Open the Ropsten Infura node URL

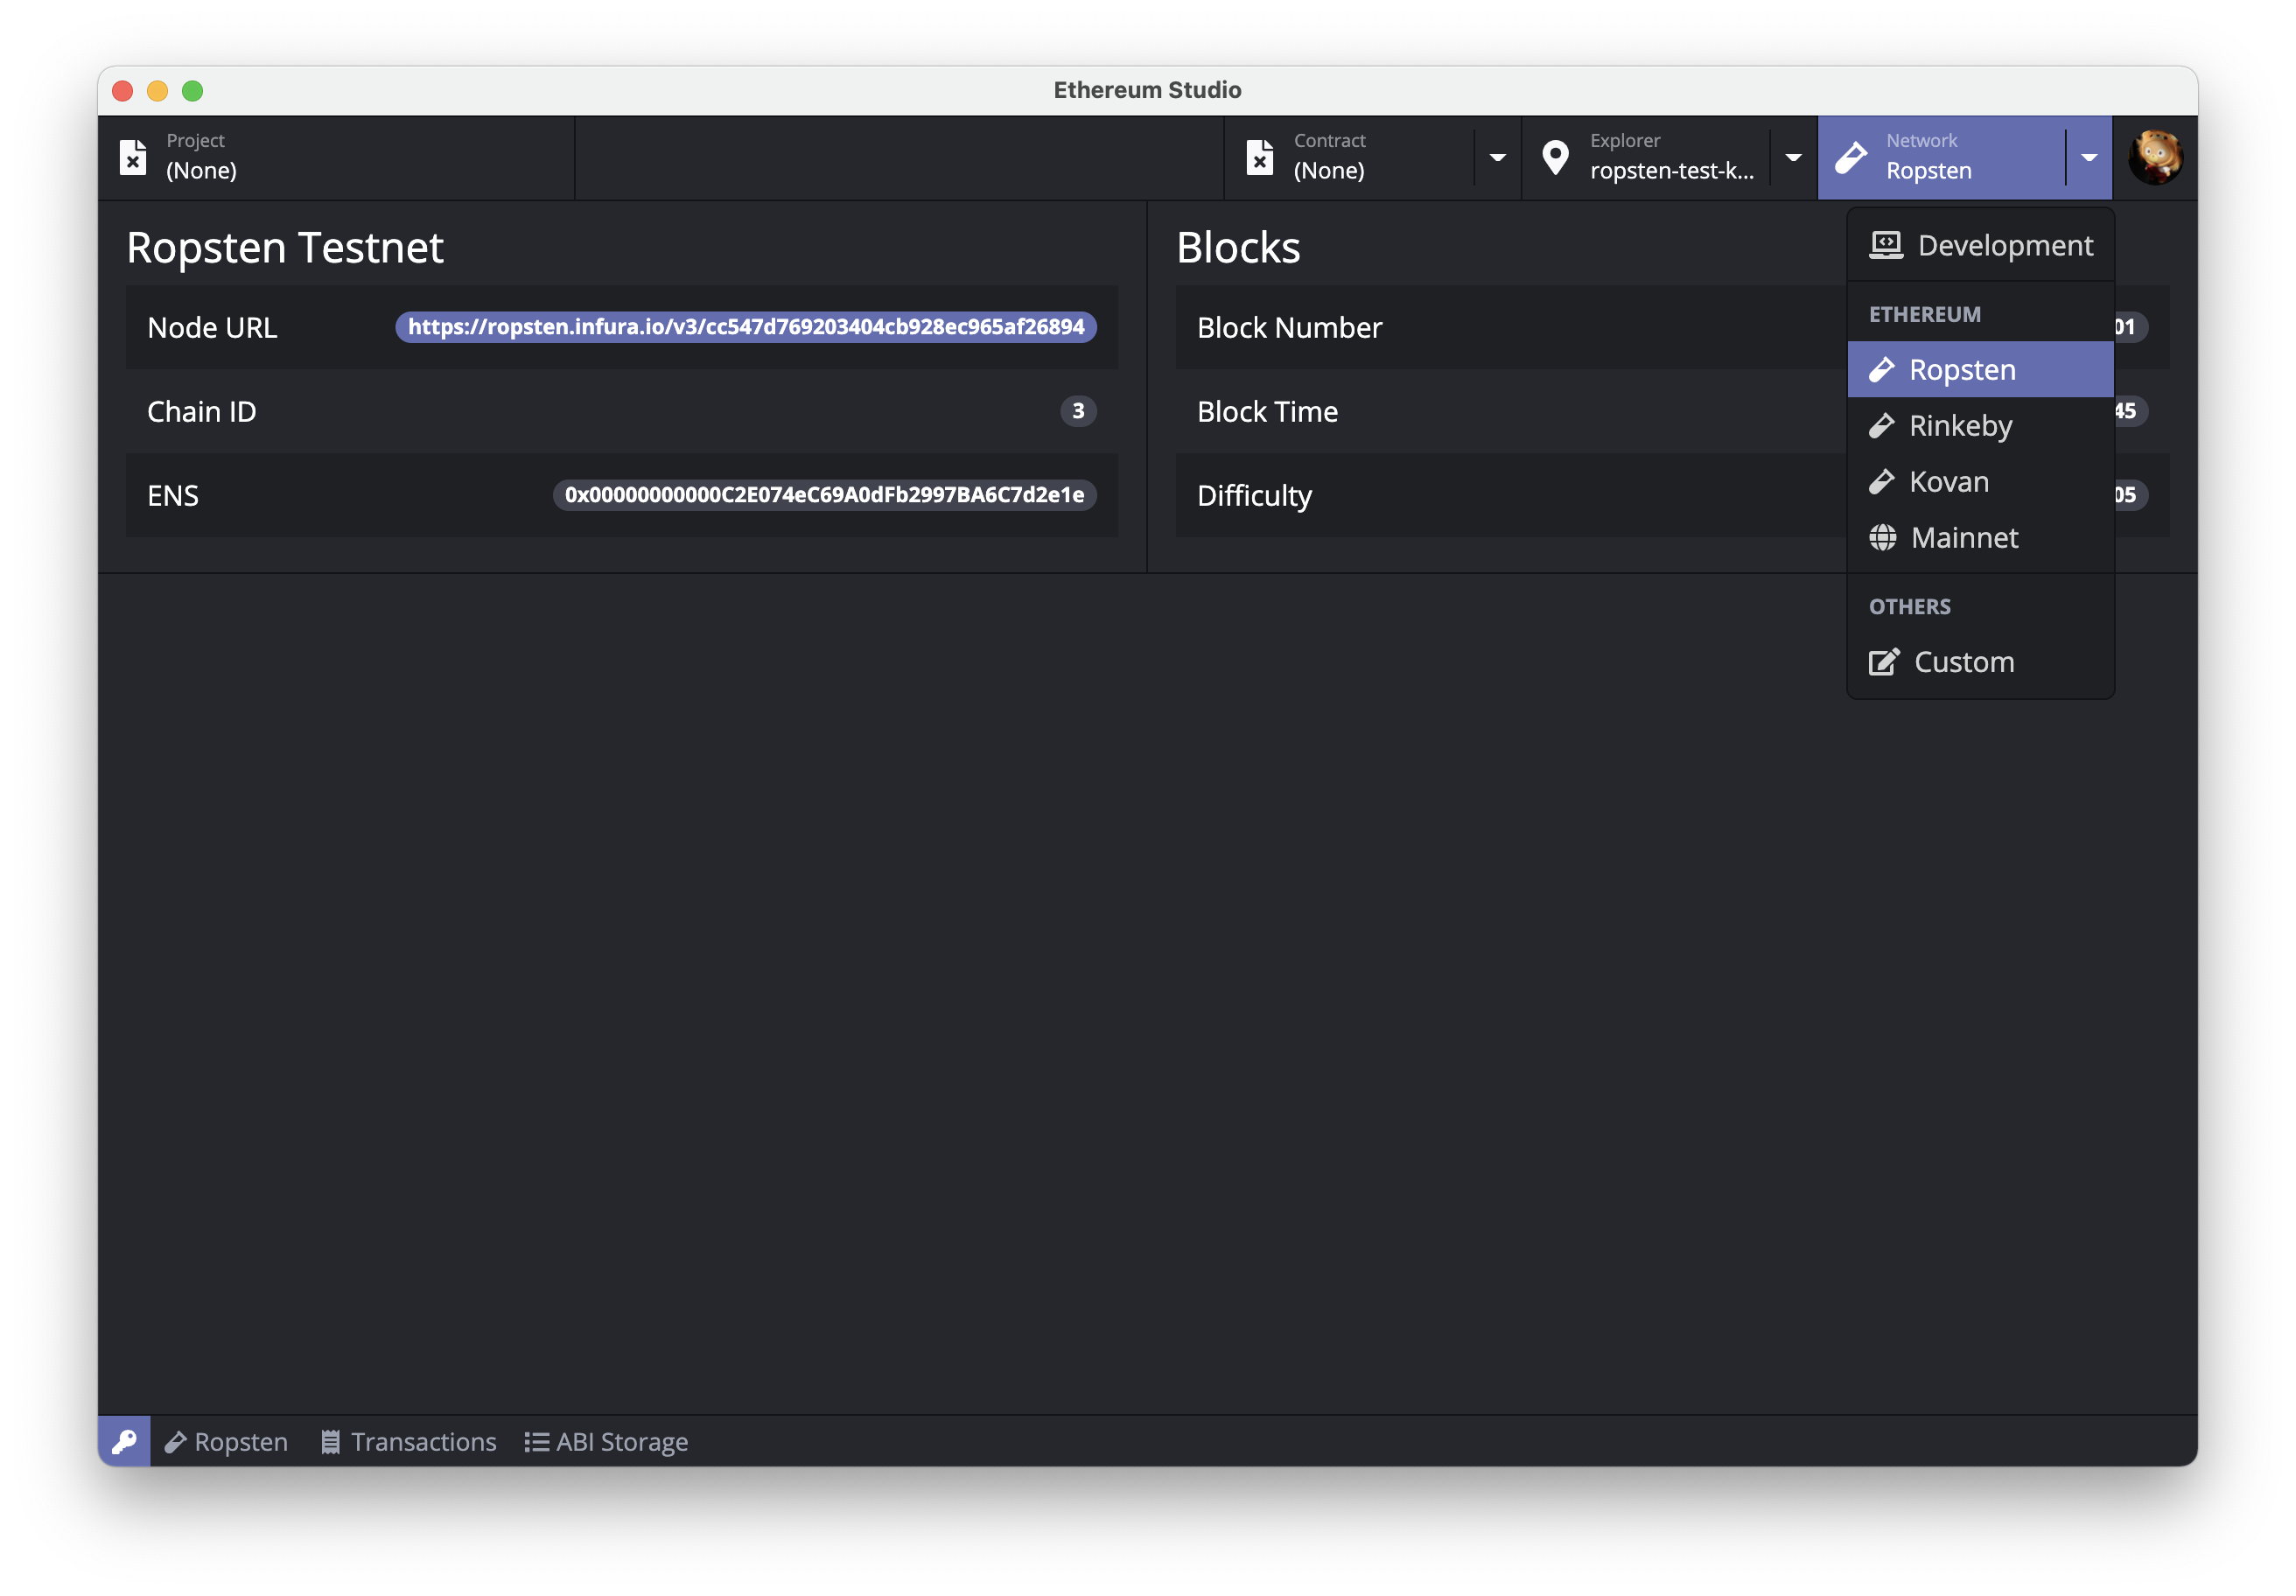(x=745, y=327)
